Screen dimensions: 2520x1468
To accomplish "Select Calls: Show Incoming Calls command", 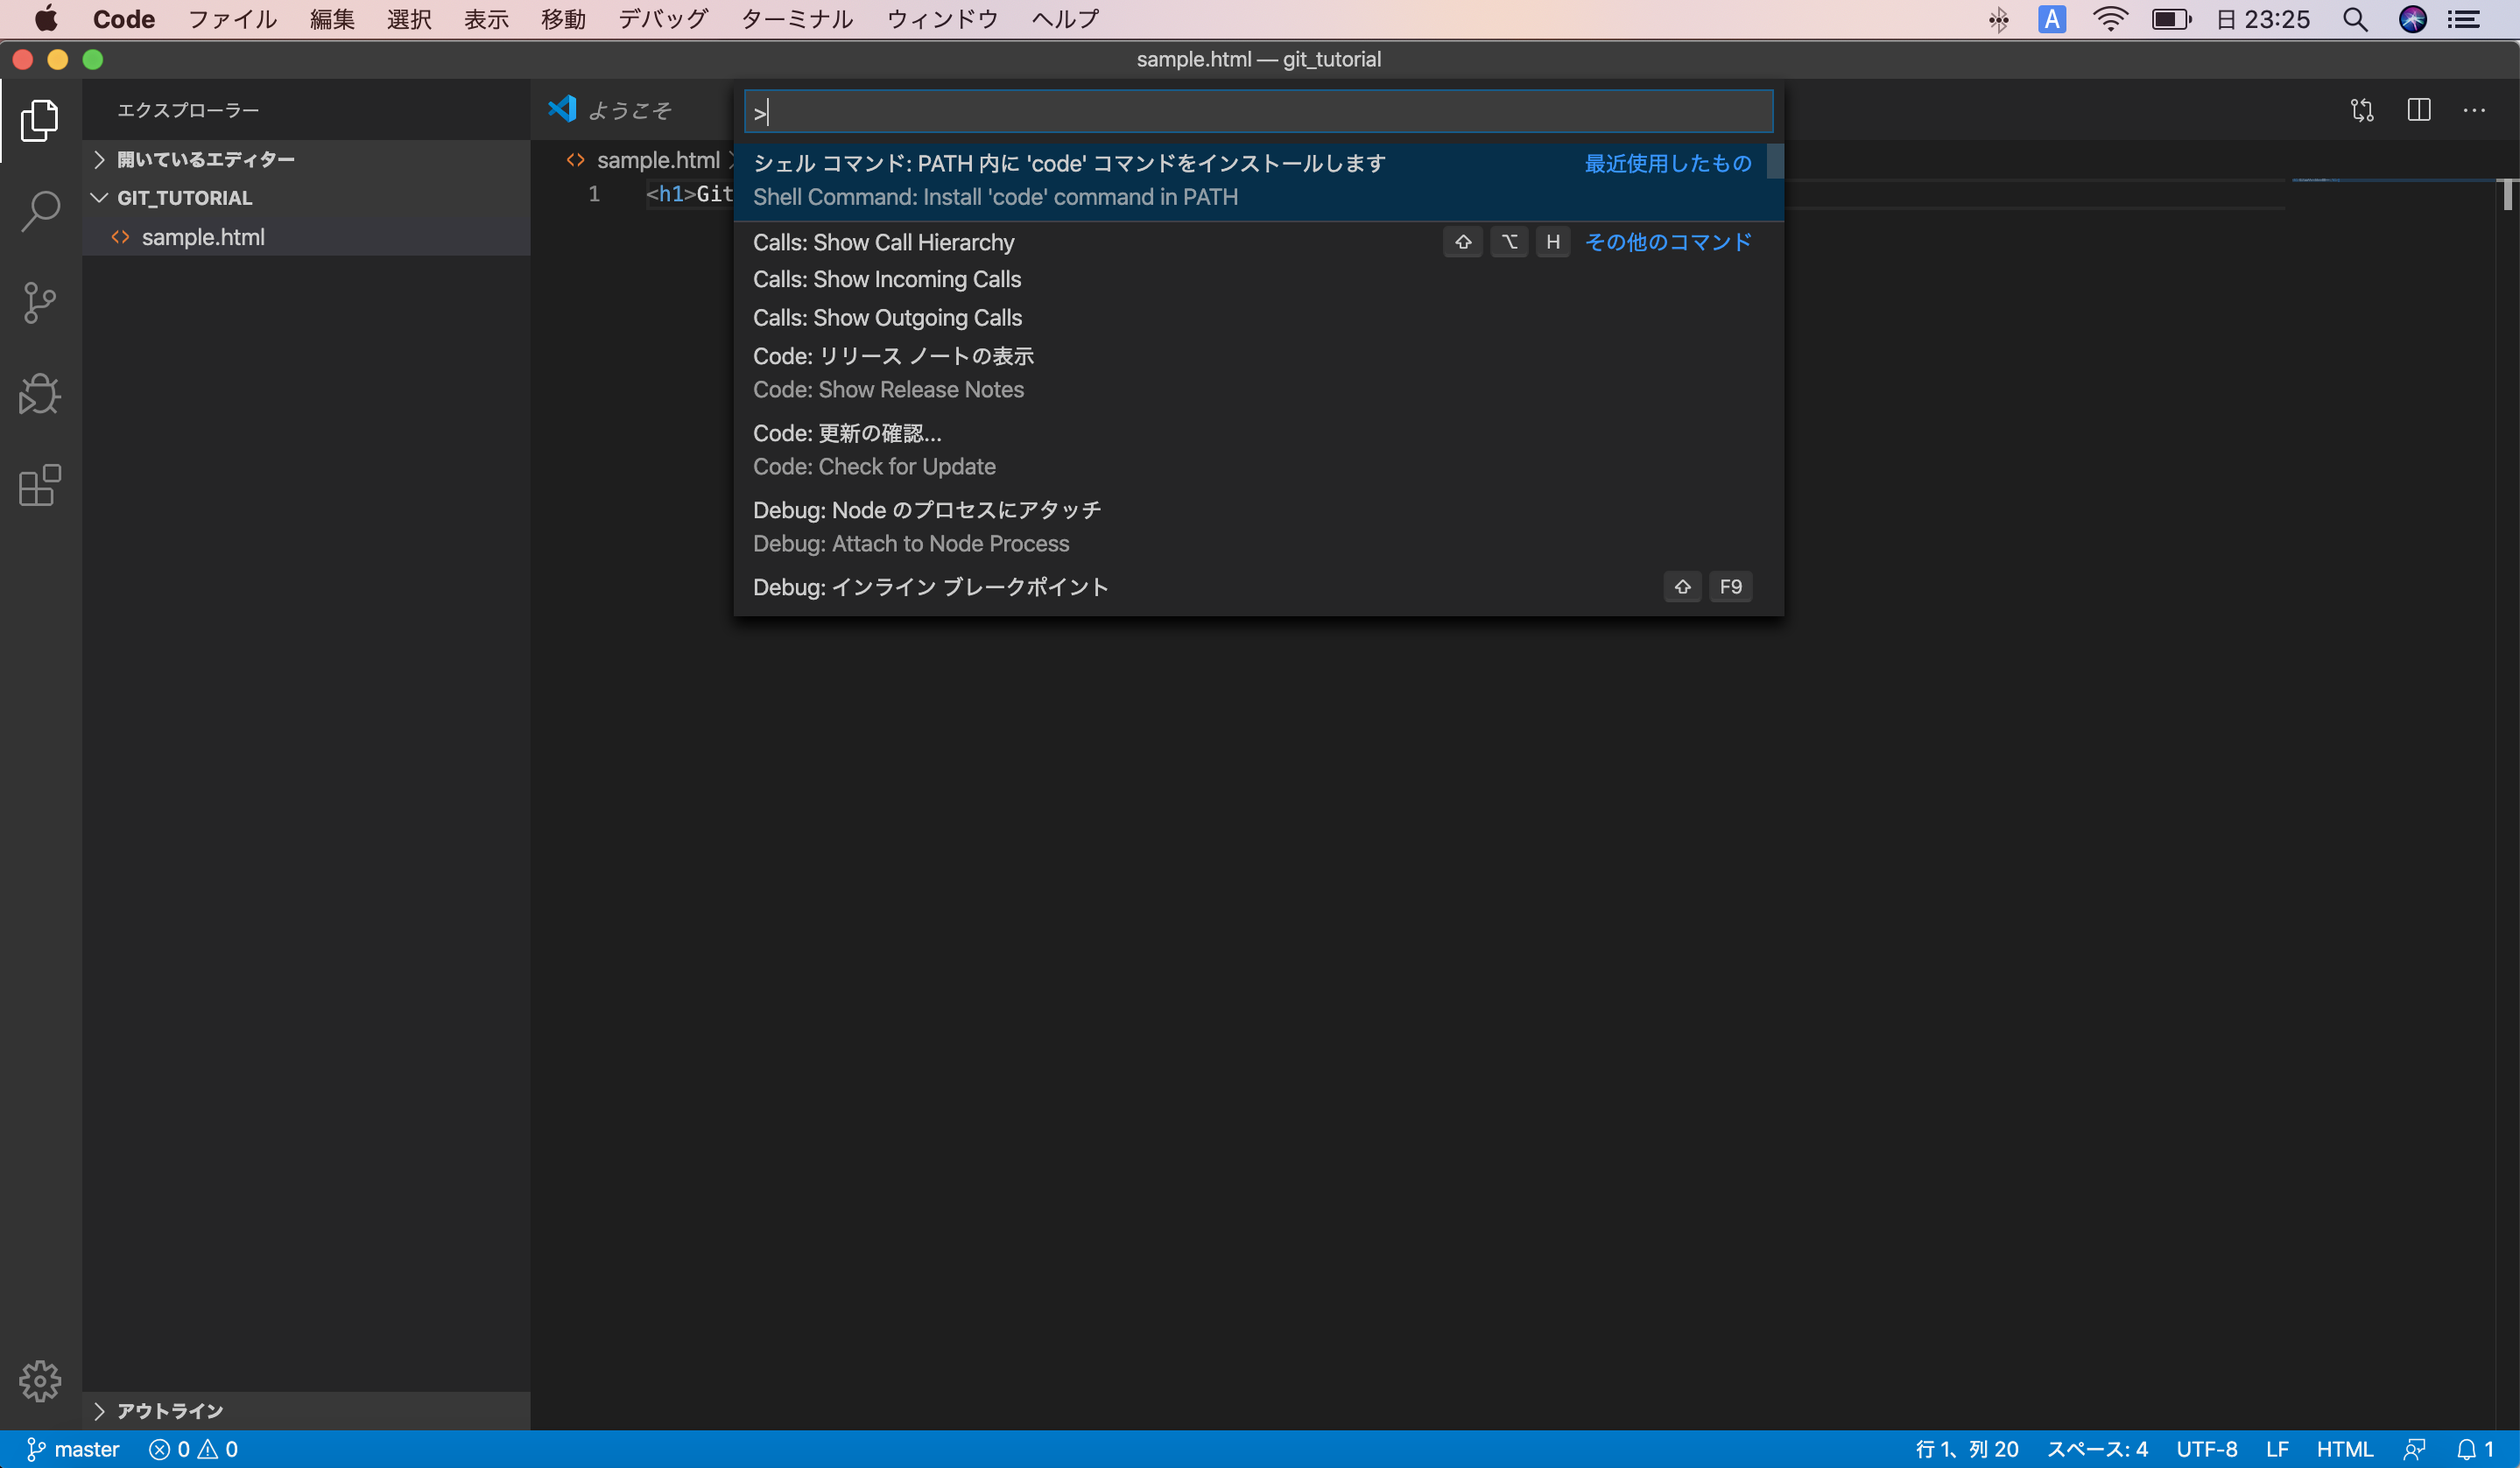I will coord(1258,279).
